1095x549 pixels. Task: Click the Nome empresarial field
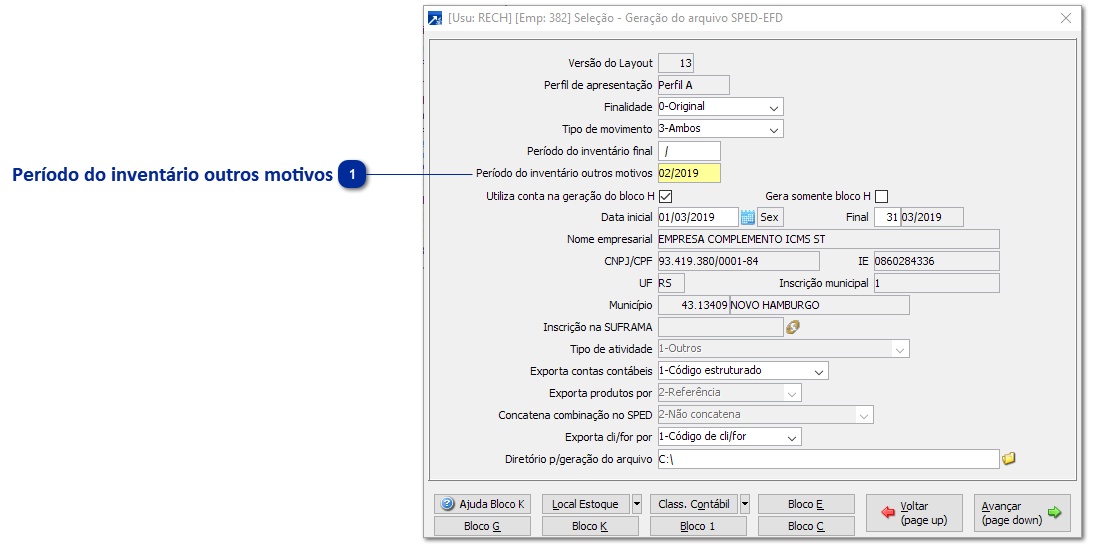coord(828,239)
